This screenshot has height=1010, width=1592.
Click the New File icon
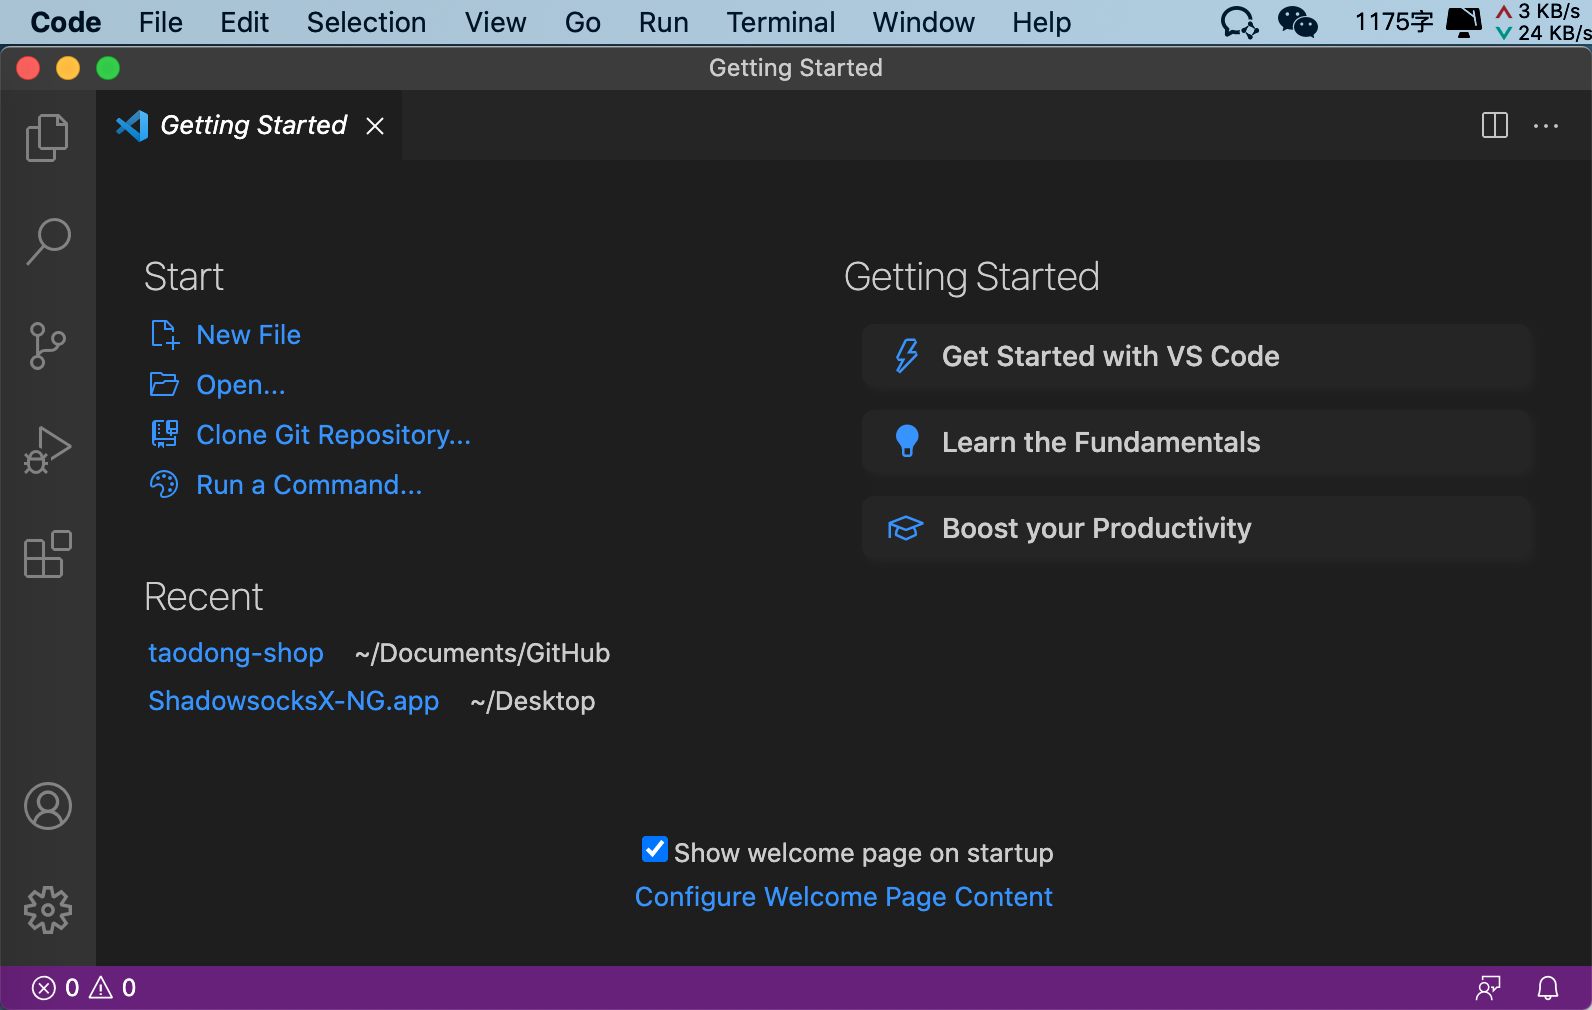pos(164,335)
